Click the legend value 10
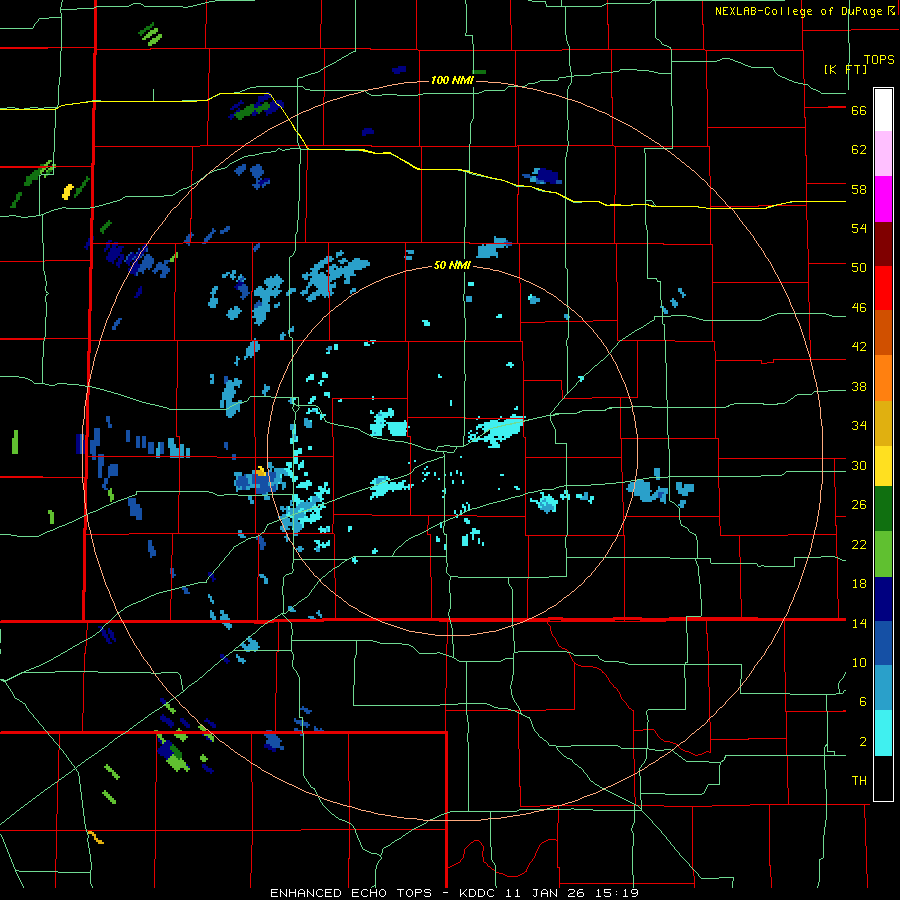This screenshot has height=900, width=900. pos(859,663)
